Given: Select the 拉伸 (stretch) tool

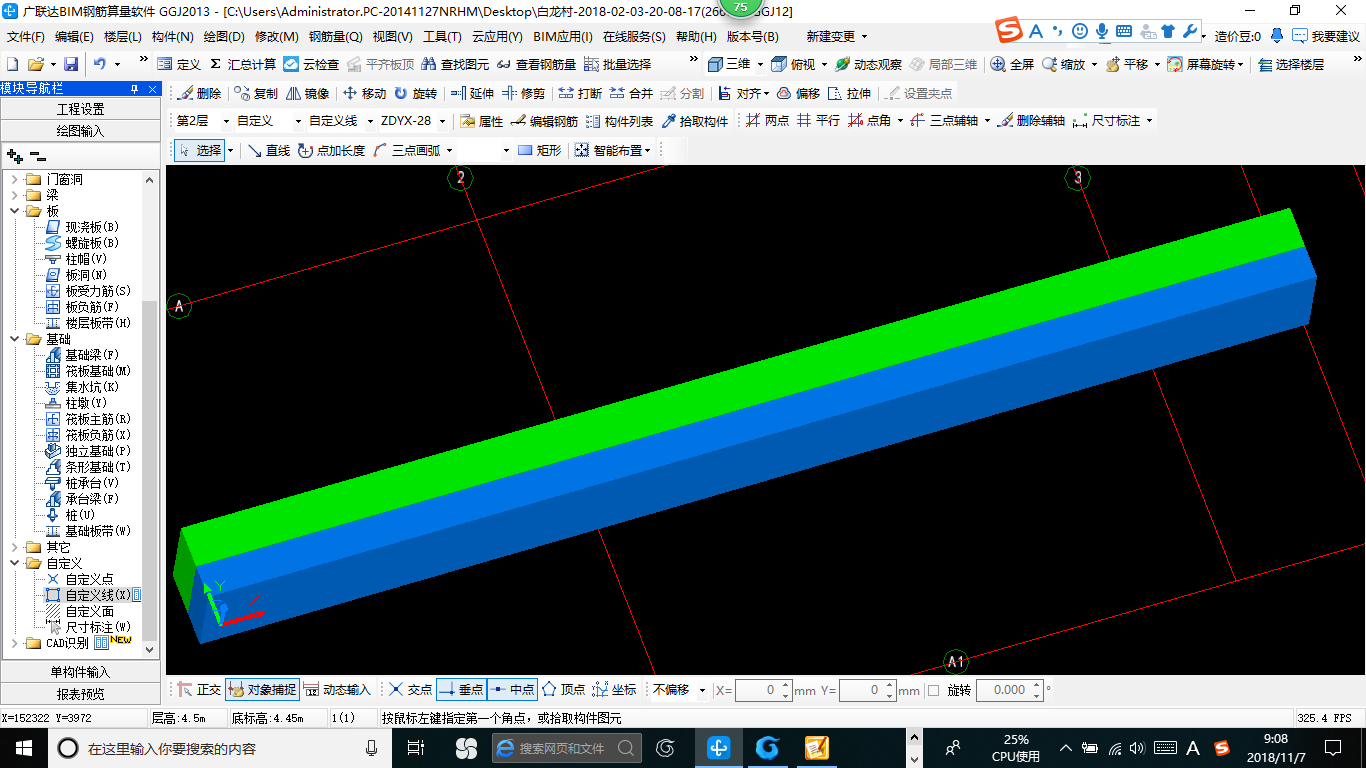Looking at the screenshot, I should [x=849, y=93].
